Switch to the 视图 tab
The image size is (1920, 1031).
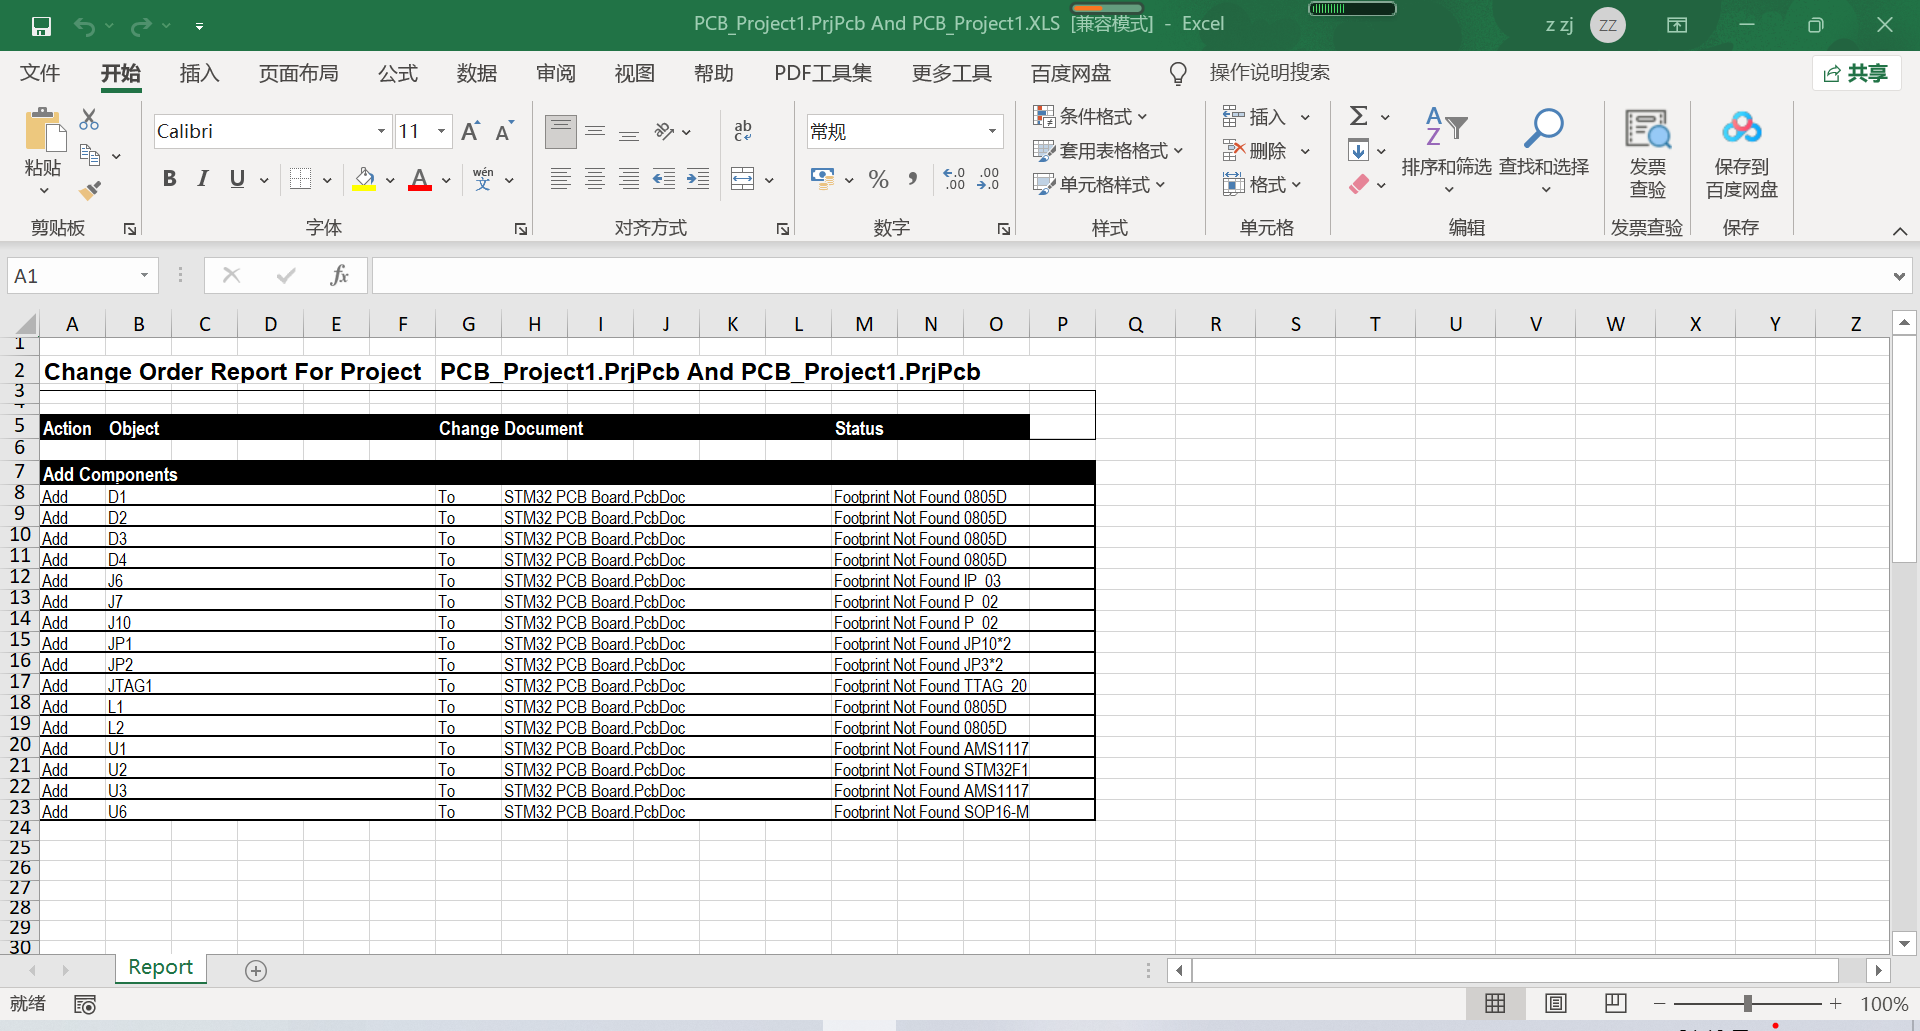click(x=635, y=73)
